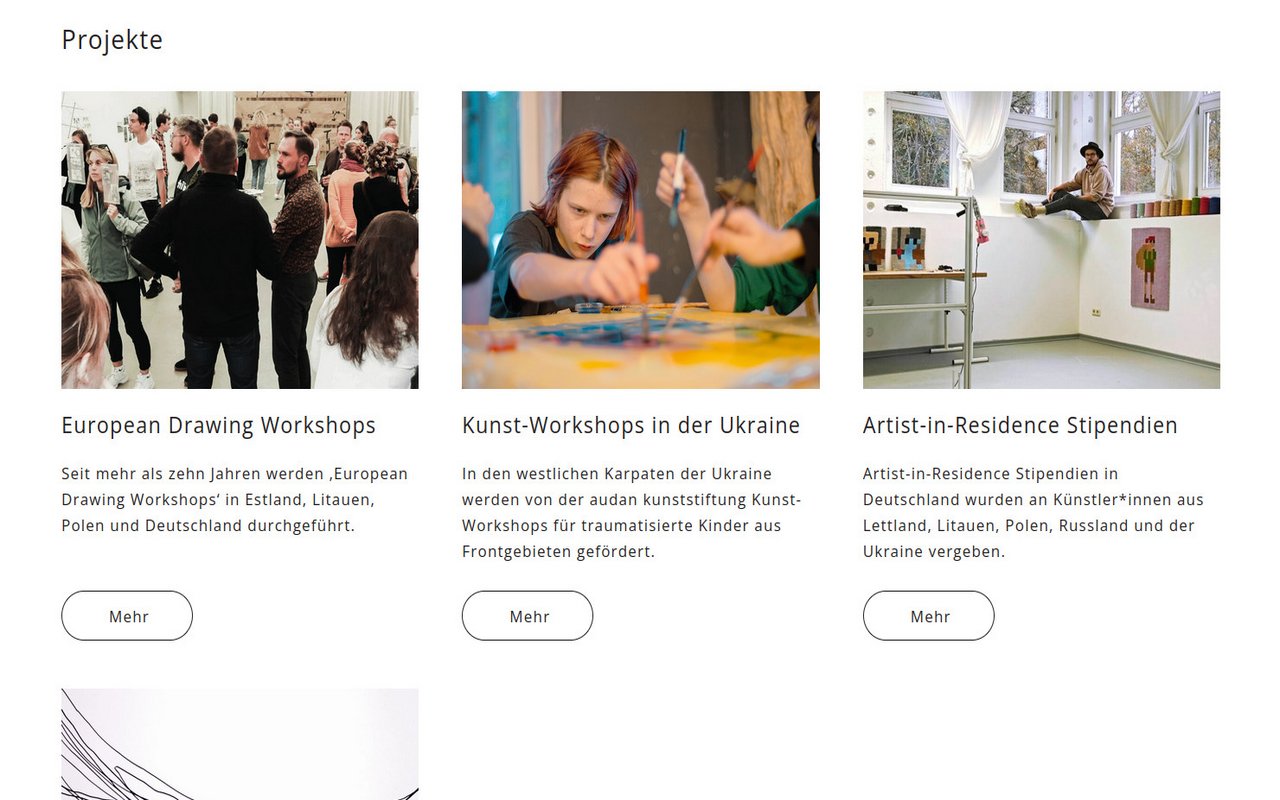Click description about Künstler*innen from Lettland
Image resolution: width=1280 pixels, height=800 pixels.
1033,512
